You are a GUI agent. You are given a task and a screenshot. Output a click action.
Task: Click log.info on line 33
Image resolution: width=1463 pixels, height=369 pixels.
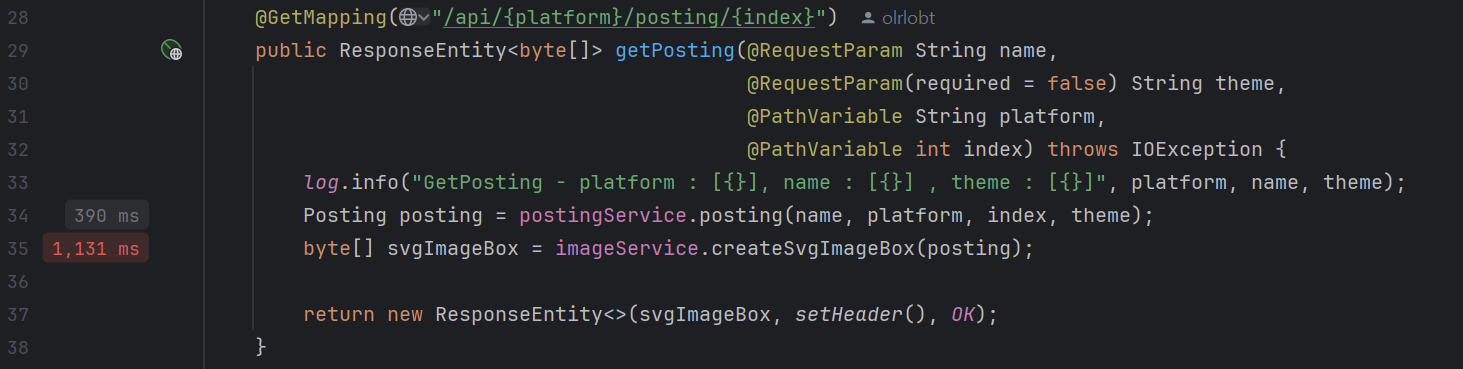351,182
